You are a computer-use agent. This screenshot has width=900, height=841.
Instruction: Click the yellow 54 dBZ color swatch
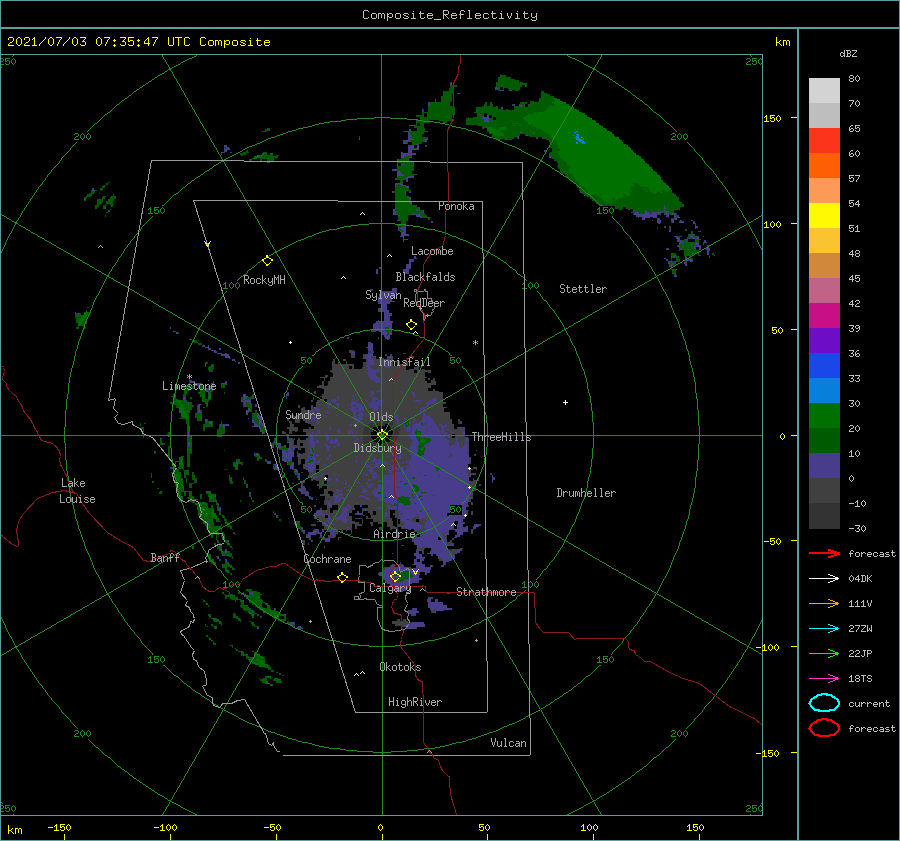pyautogui.click(x=824, y=215)
